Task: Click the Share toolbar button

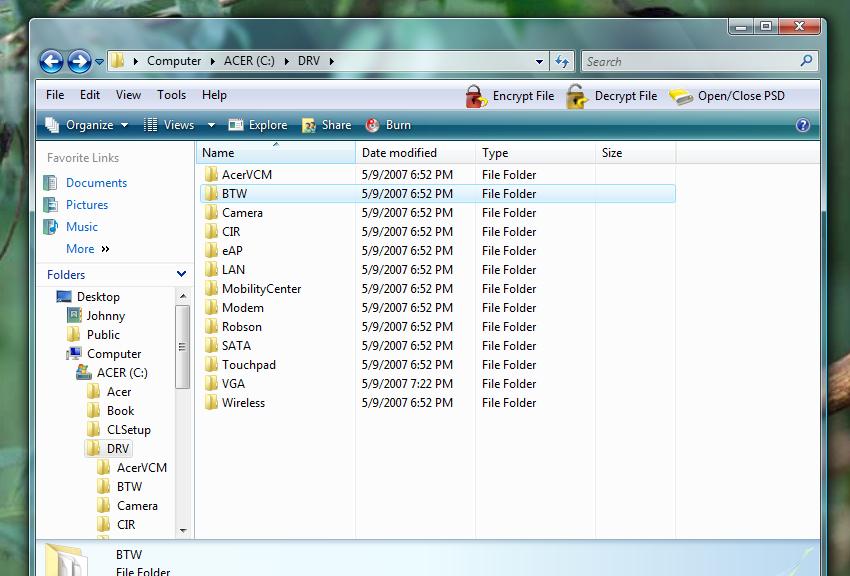Action: point(327,125)
